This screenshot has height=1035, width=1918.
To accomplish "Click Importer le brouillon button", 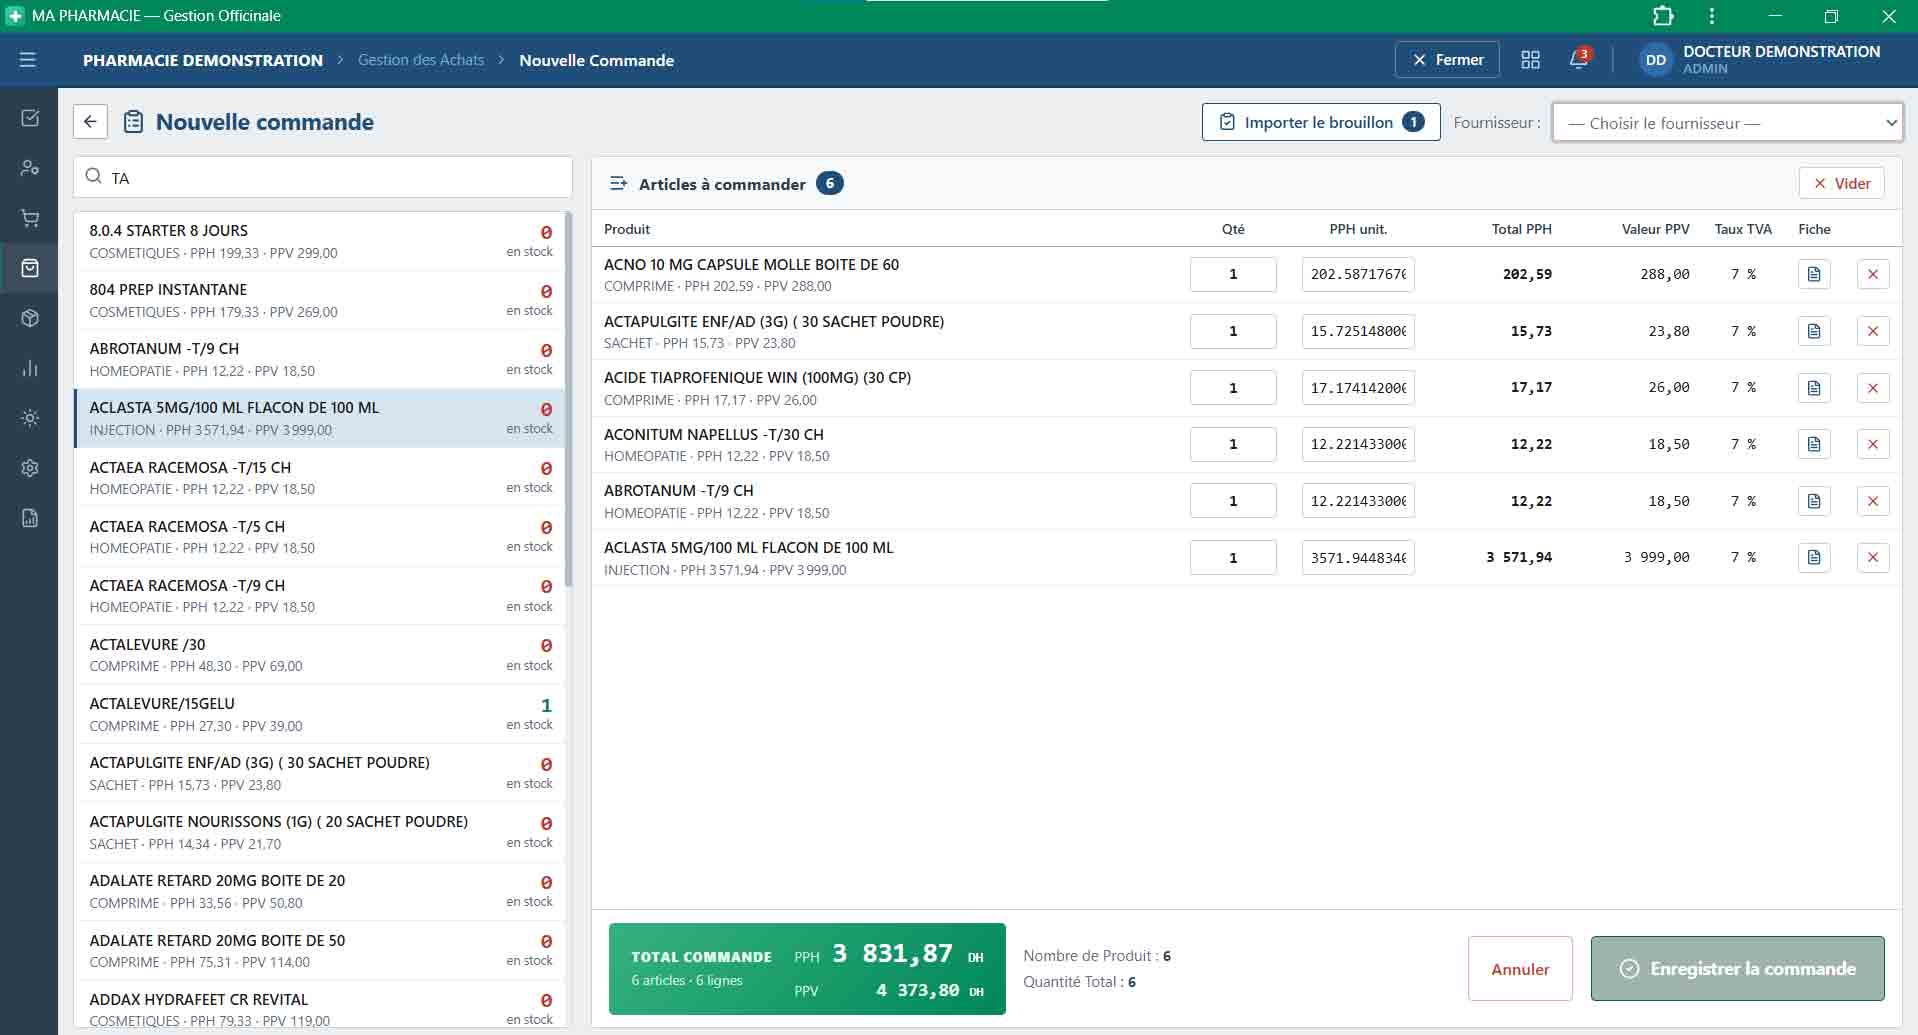I will tap(1321, 122).
